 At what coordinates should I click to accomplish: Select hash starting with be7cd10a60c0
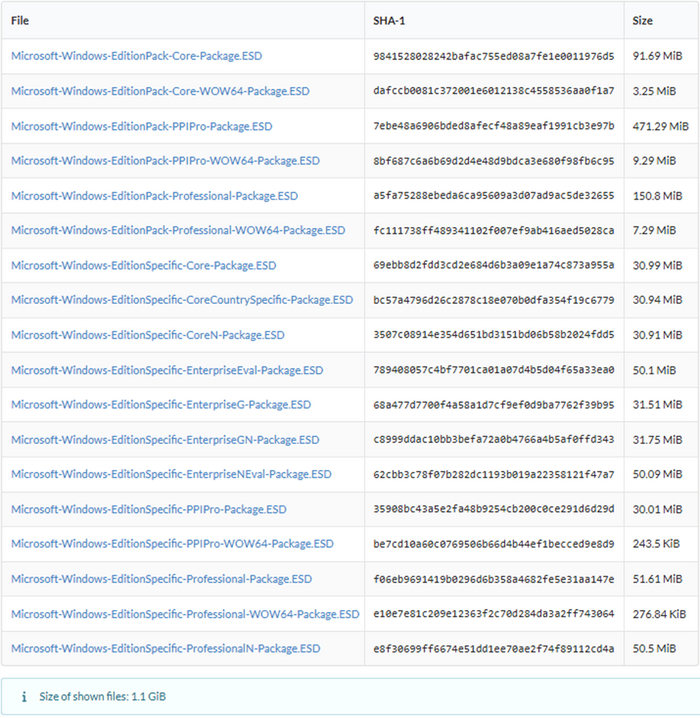[494, 544]
